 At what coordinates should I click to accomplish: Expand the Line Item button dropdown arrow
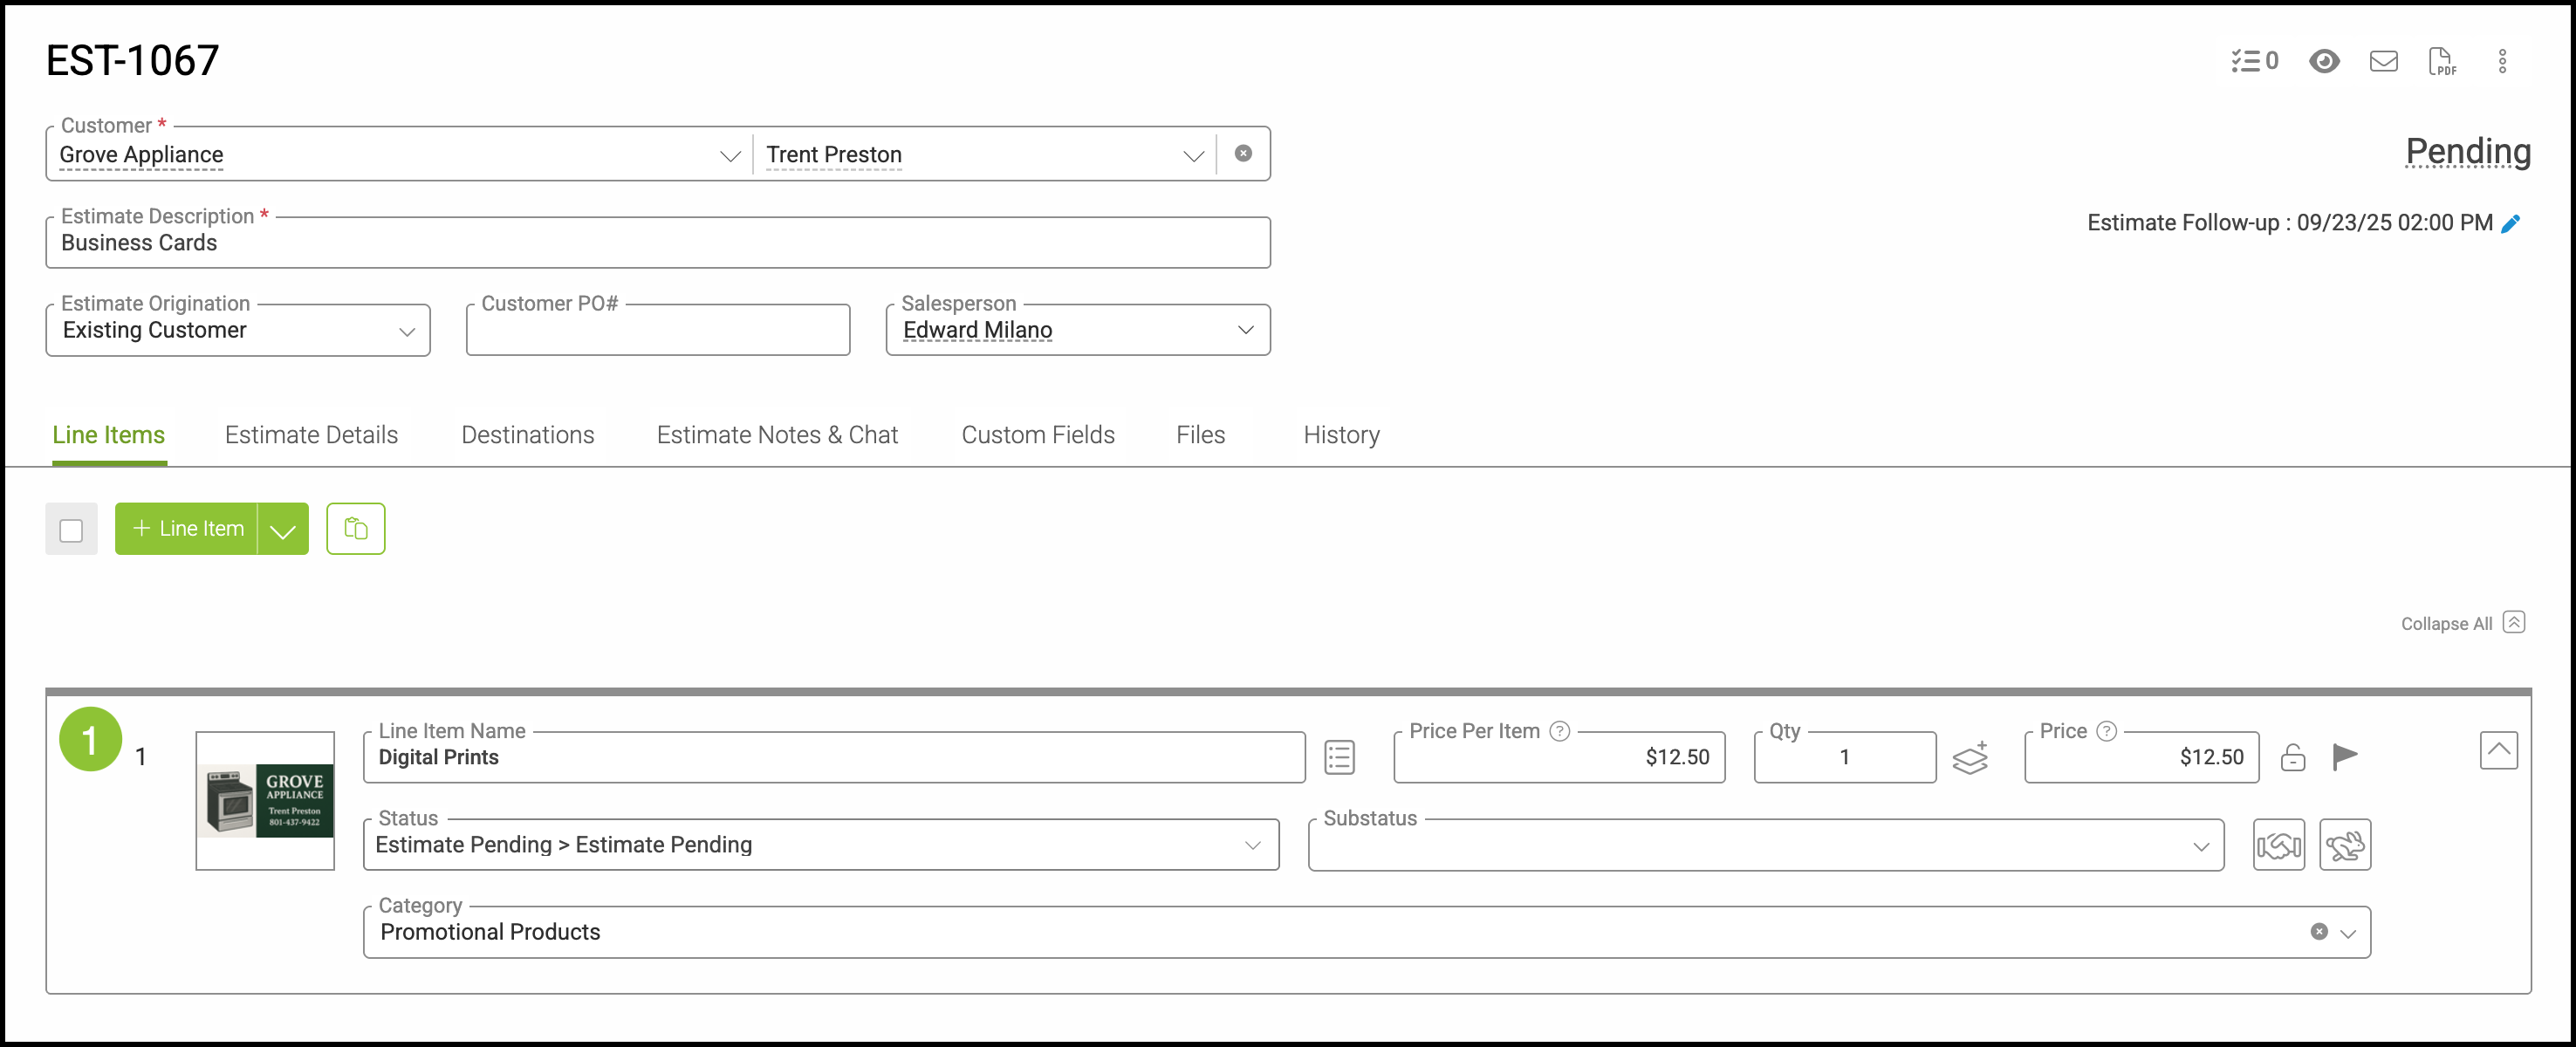coord(283,530)
